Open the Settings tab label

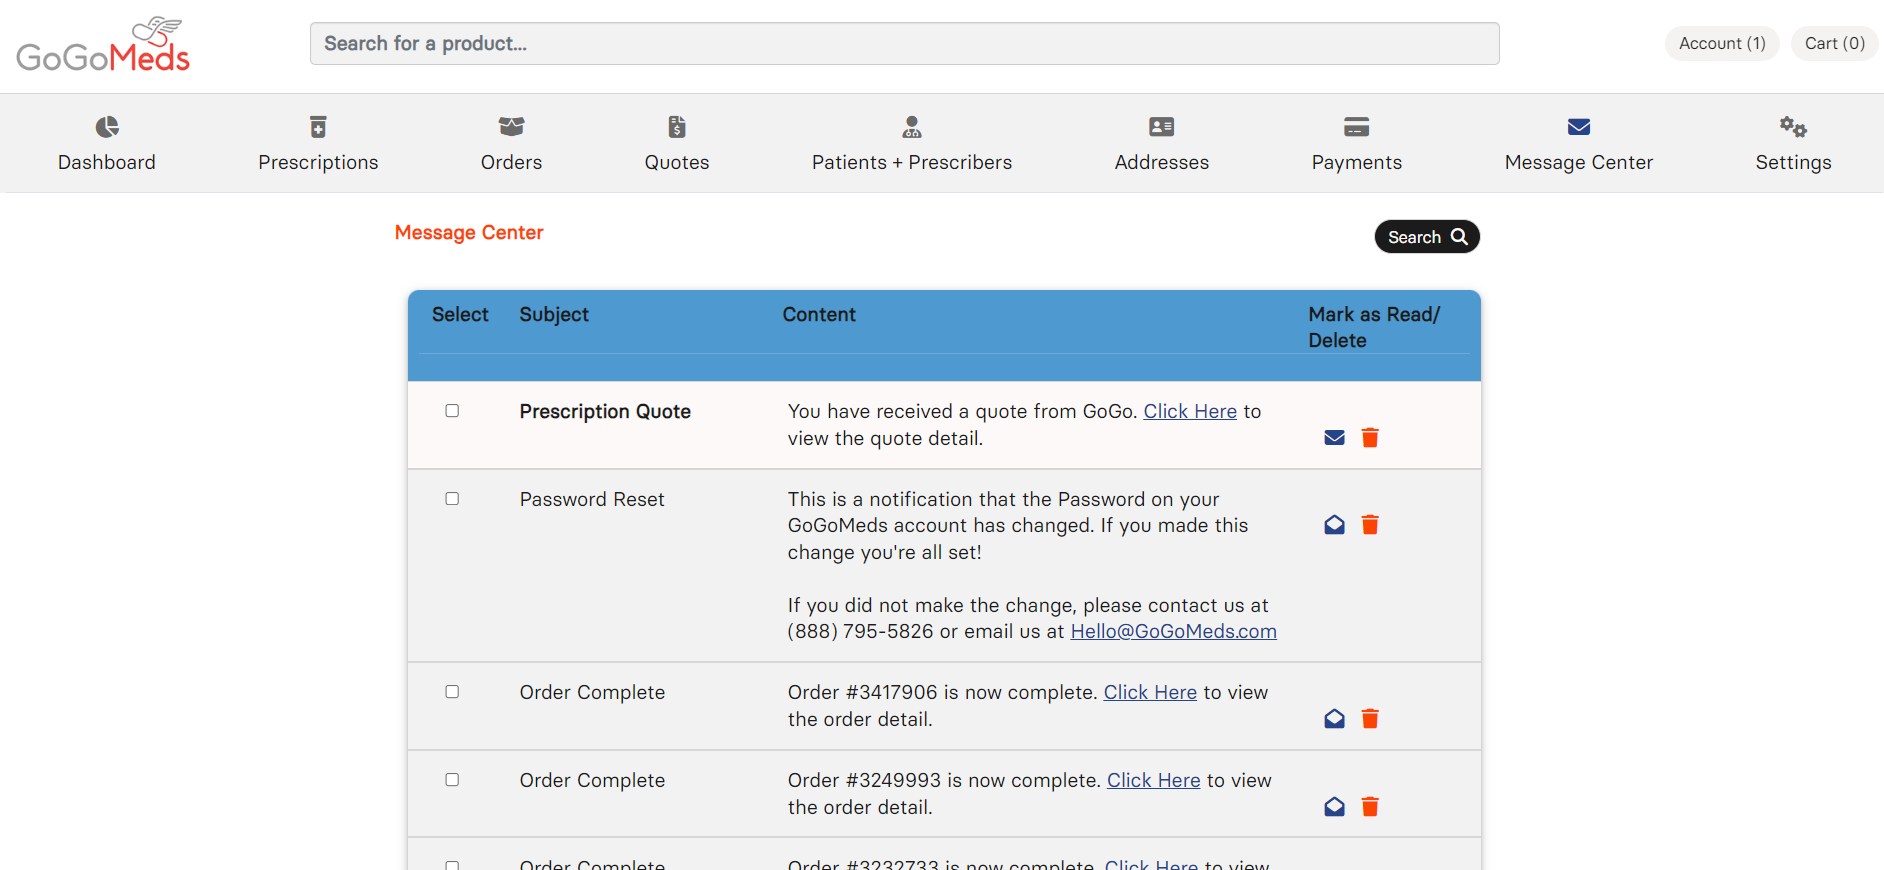1793,162
